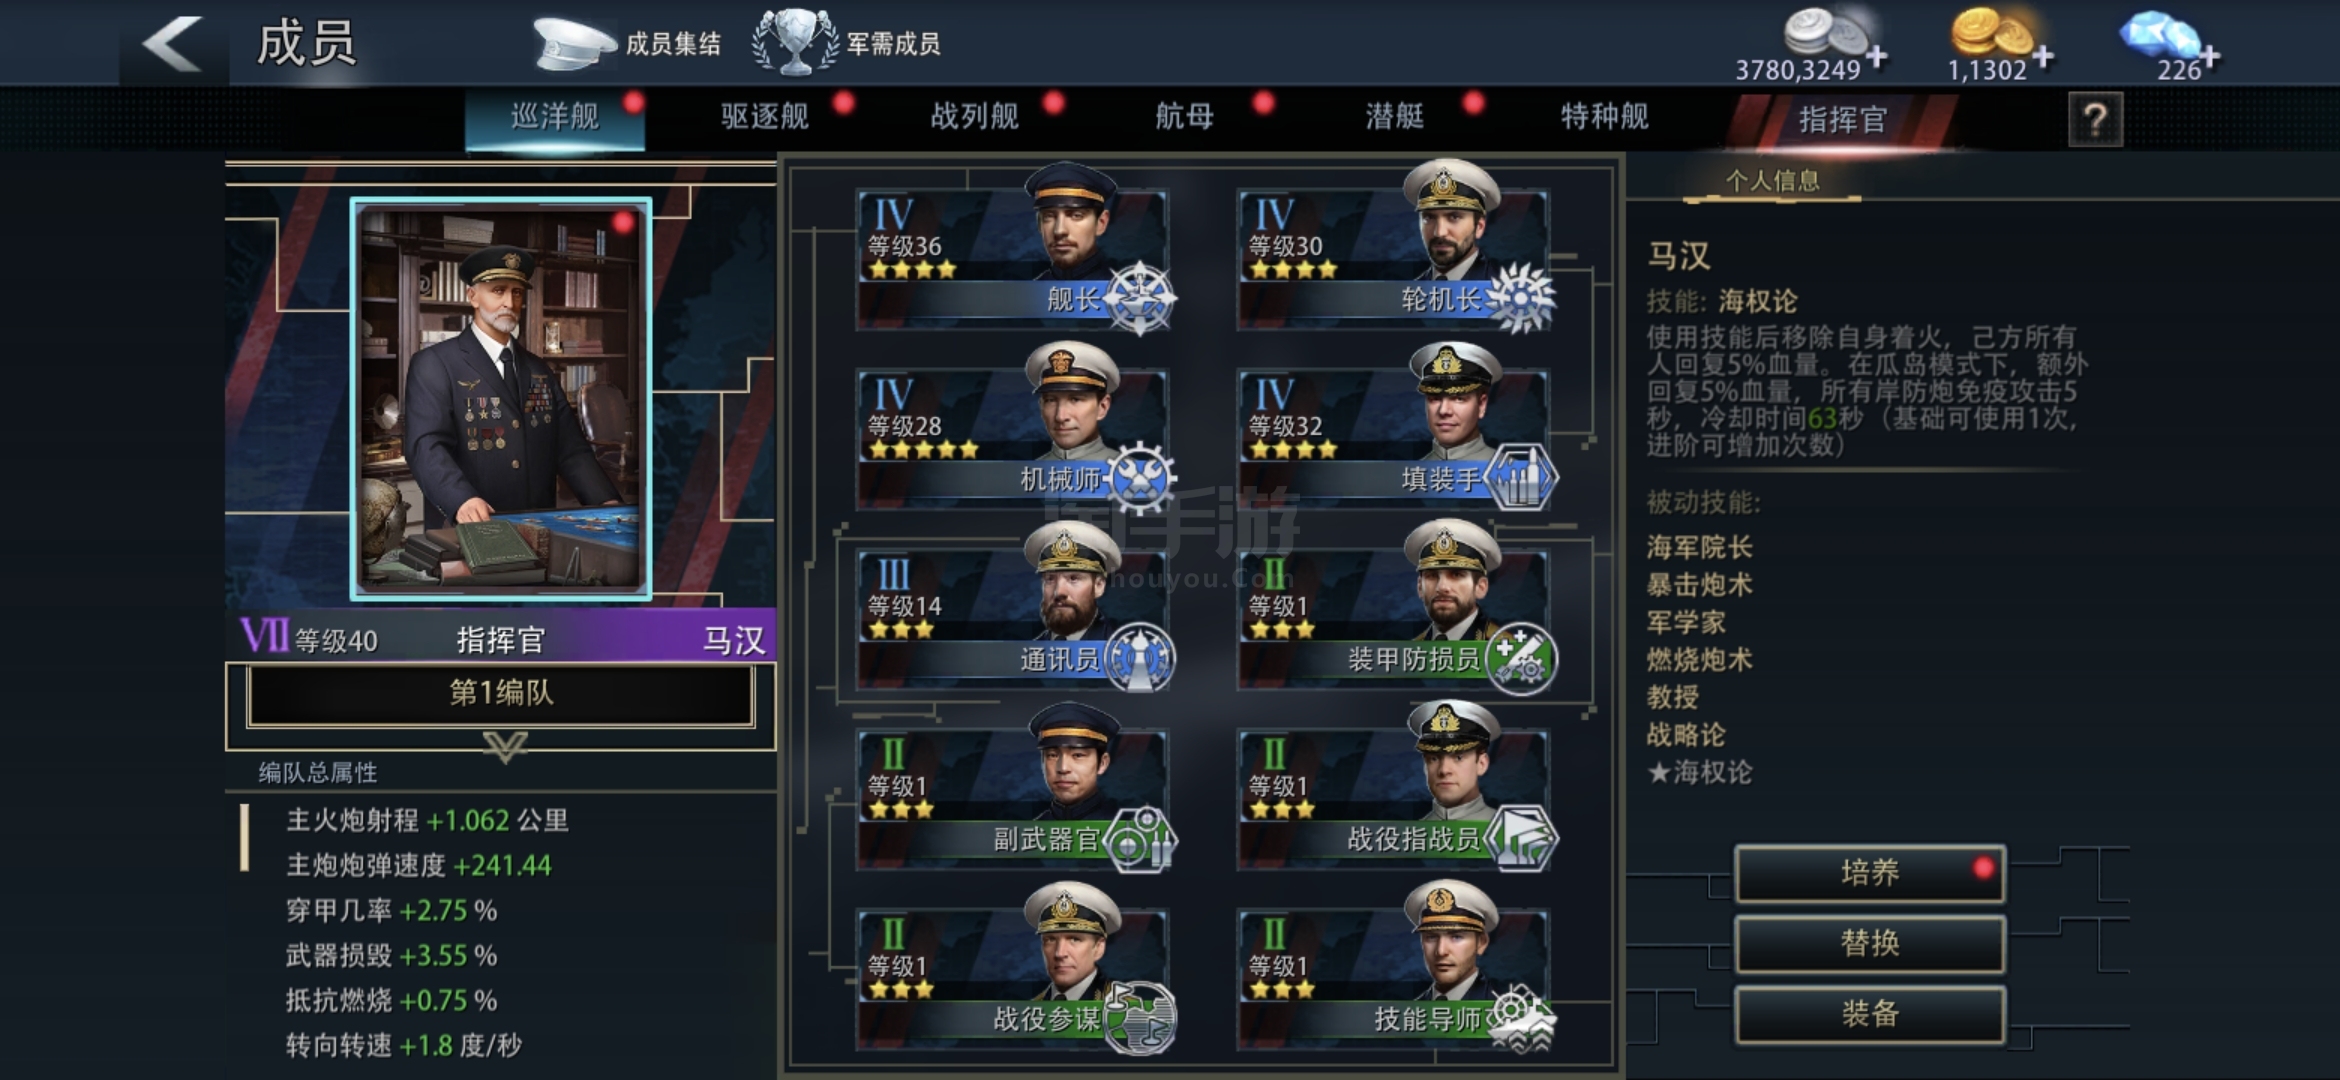Select commander 马汉 portrait card

click(x=501, y=398)
